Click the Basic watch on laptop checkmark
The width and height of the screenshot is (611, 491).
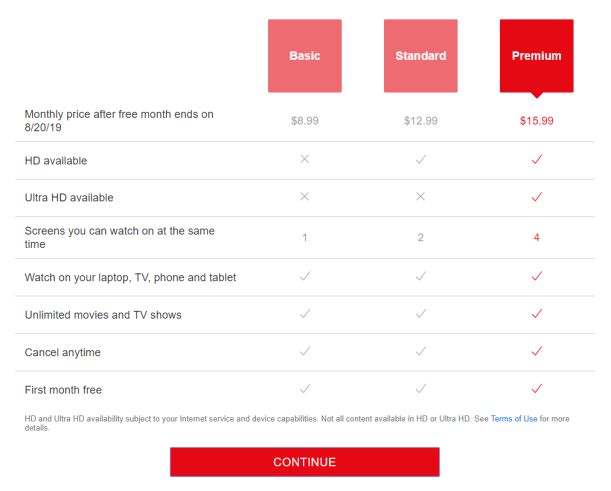point(305,276)
